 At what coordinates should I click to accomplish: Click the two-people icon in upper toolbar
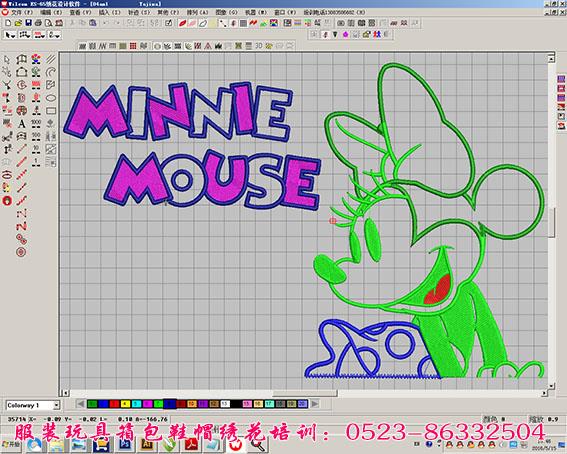pos(377,34)
